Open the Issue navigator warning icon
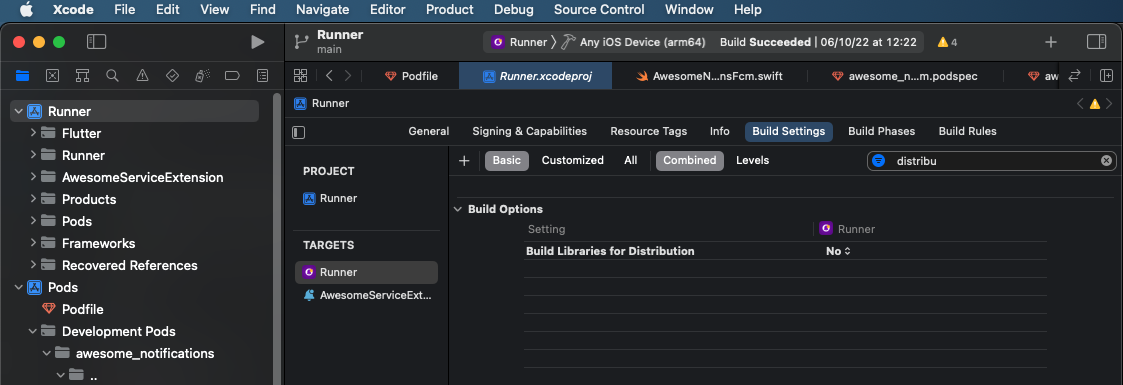The height and width of the screenshot is (385, 1123). tap(143, 75)
